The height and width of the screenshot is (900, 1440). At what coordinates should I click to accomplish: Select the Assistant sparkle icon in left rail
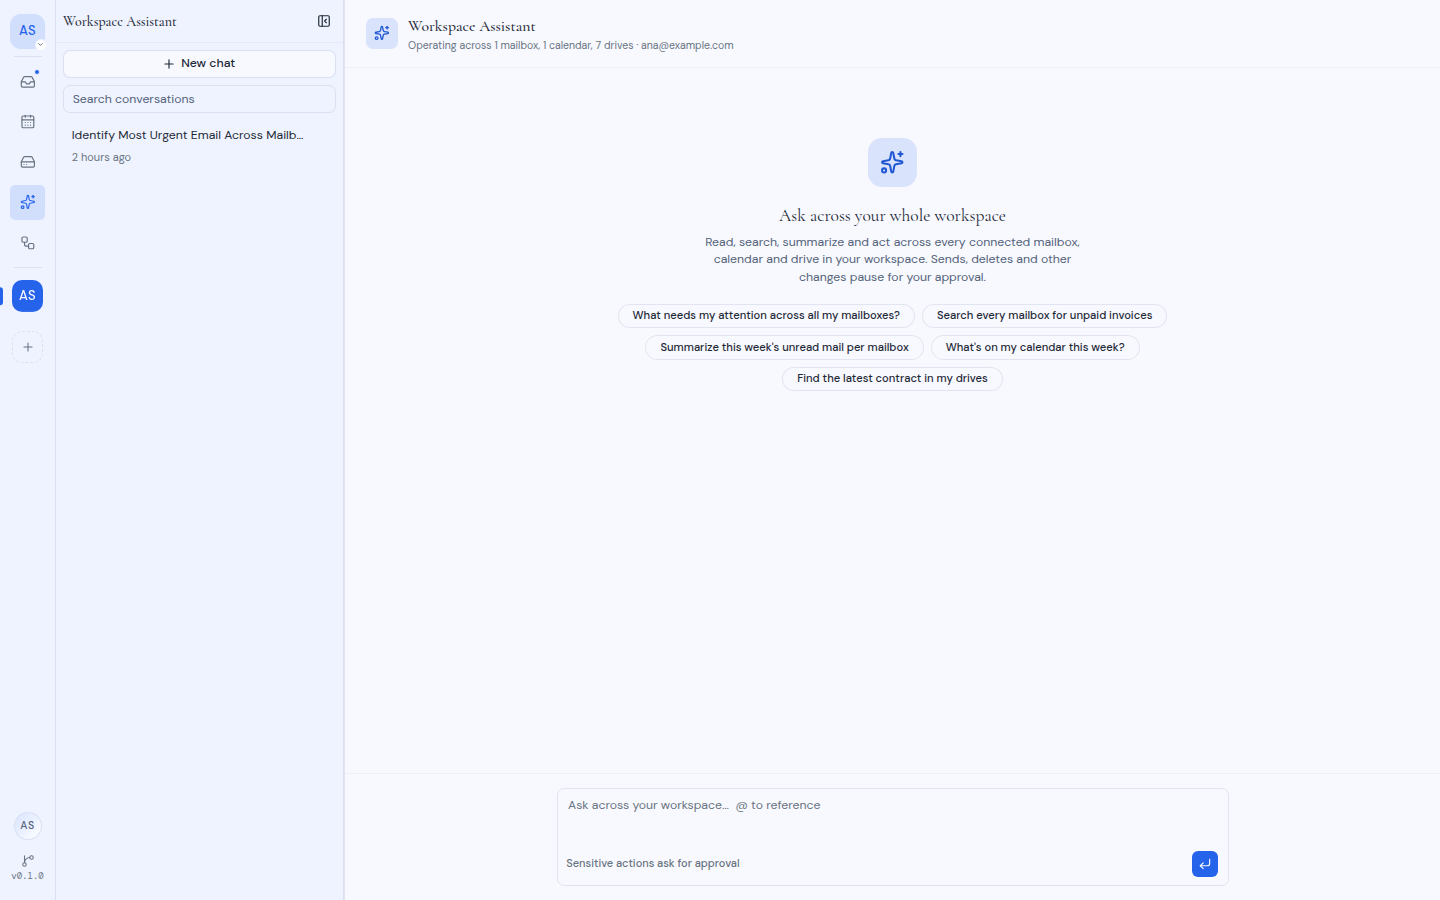tap(28, 202)
